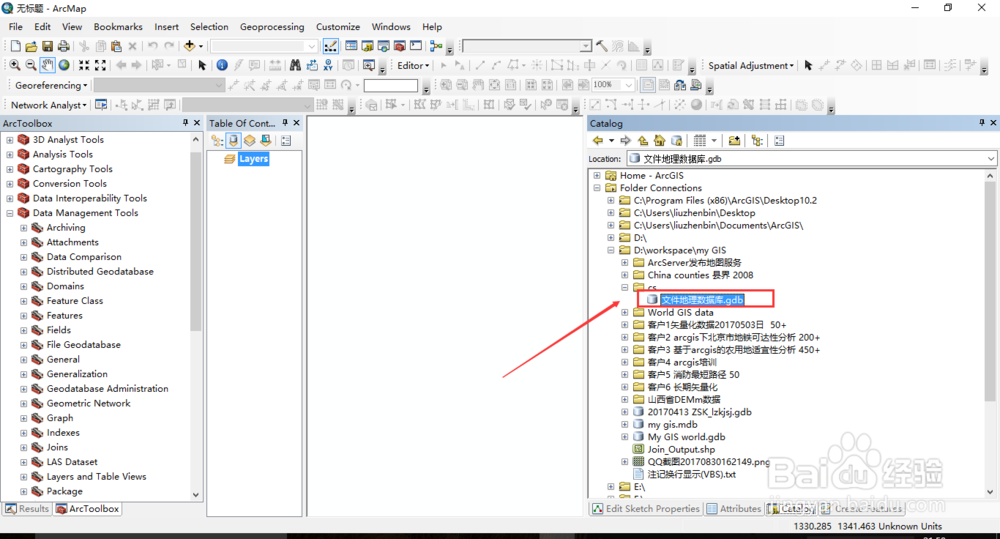
Task: Collapse the Data Management Tools toolbox
Action: coord(10,213)
